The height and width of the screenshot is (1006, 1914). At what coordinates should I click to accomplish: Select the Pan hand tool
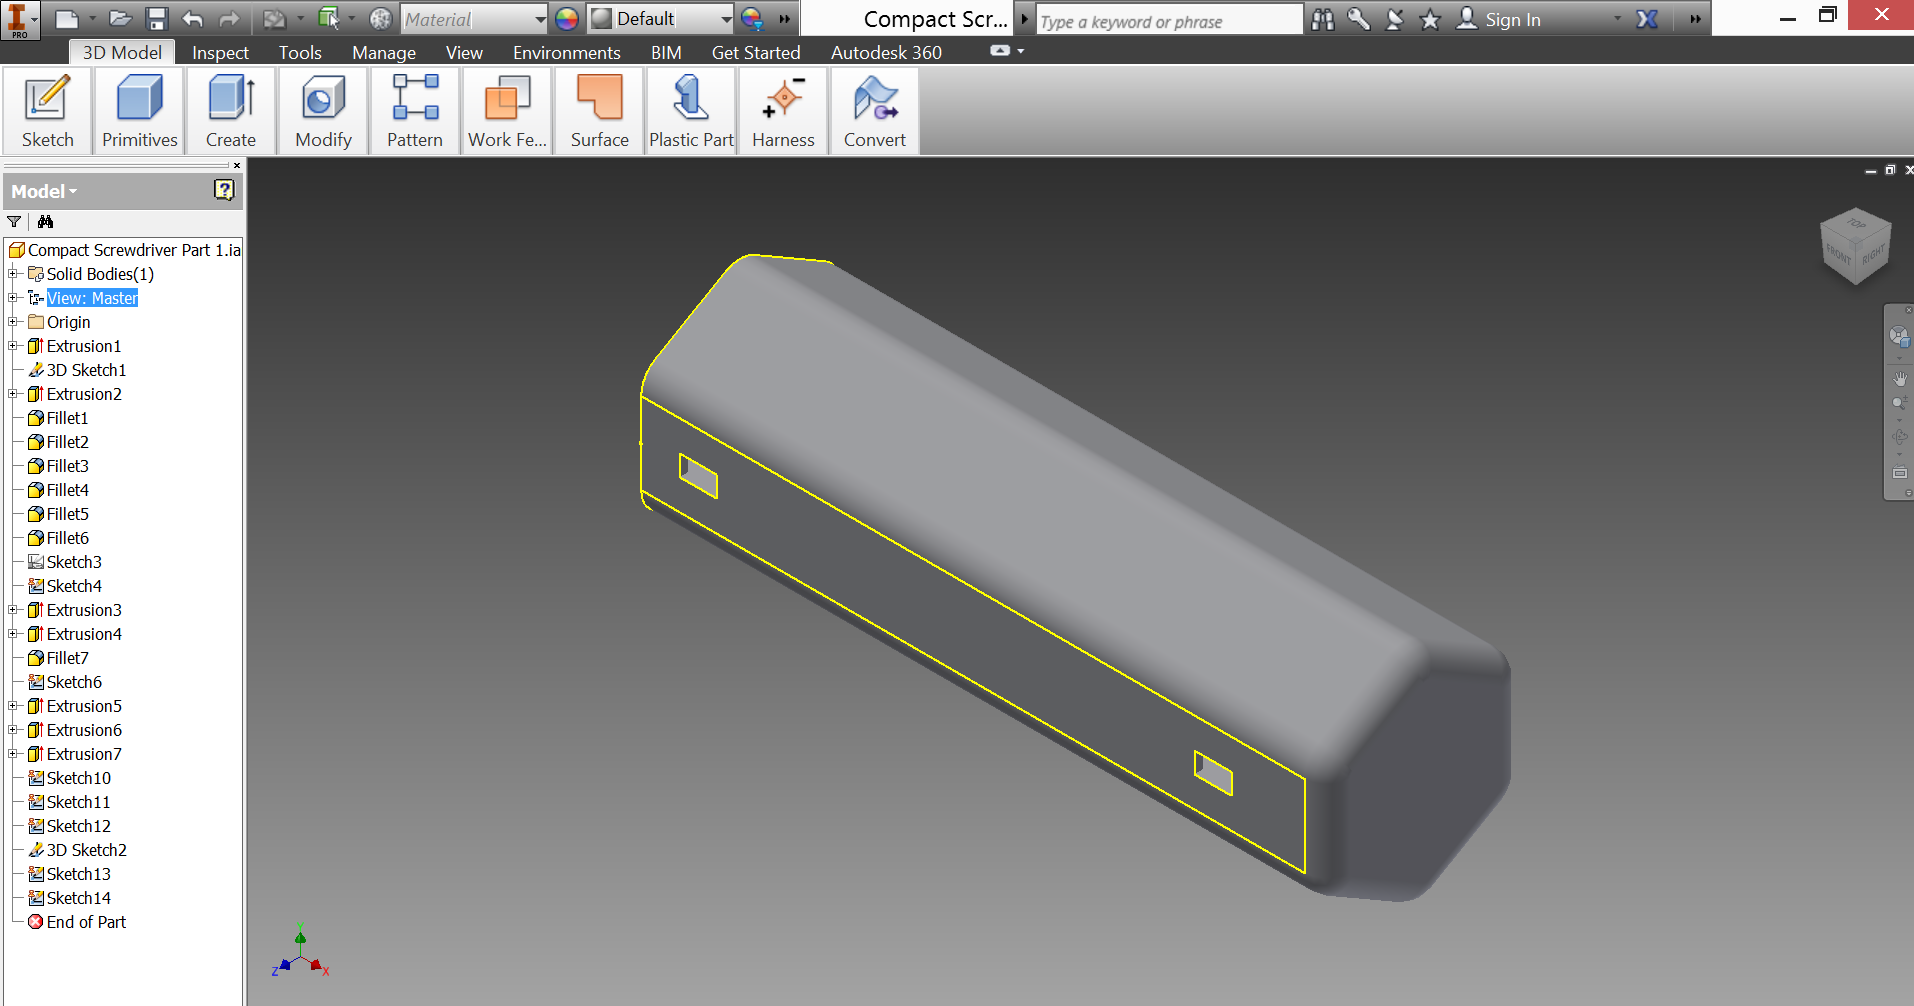point(1899,378)
